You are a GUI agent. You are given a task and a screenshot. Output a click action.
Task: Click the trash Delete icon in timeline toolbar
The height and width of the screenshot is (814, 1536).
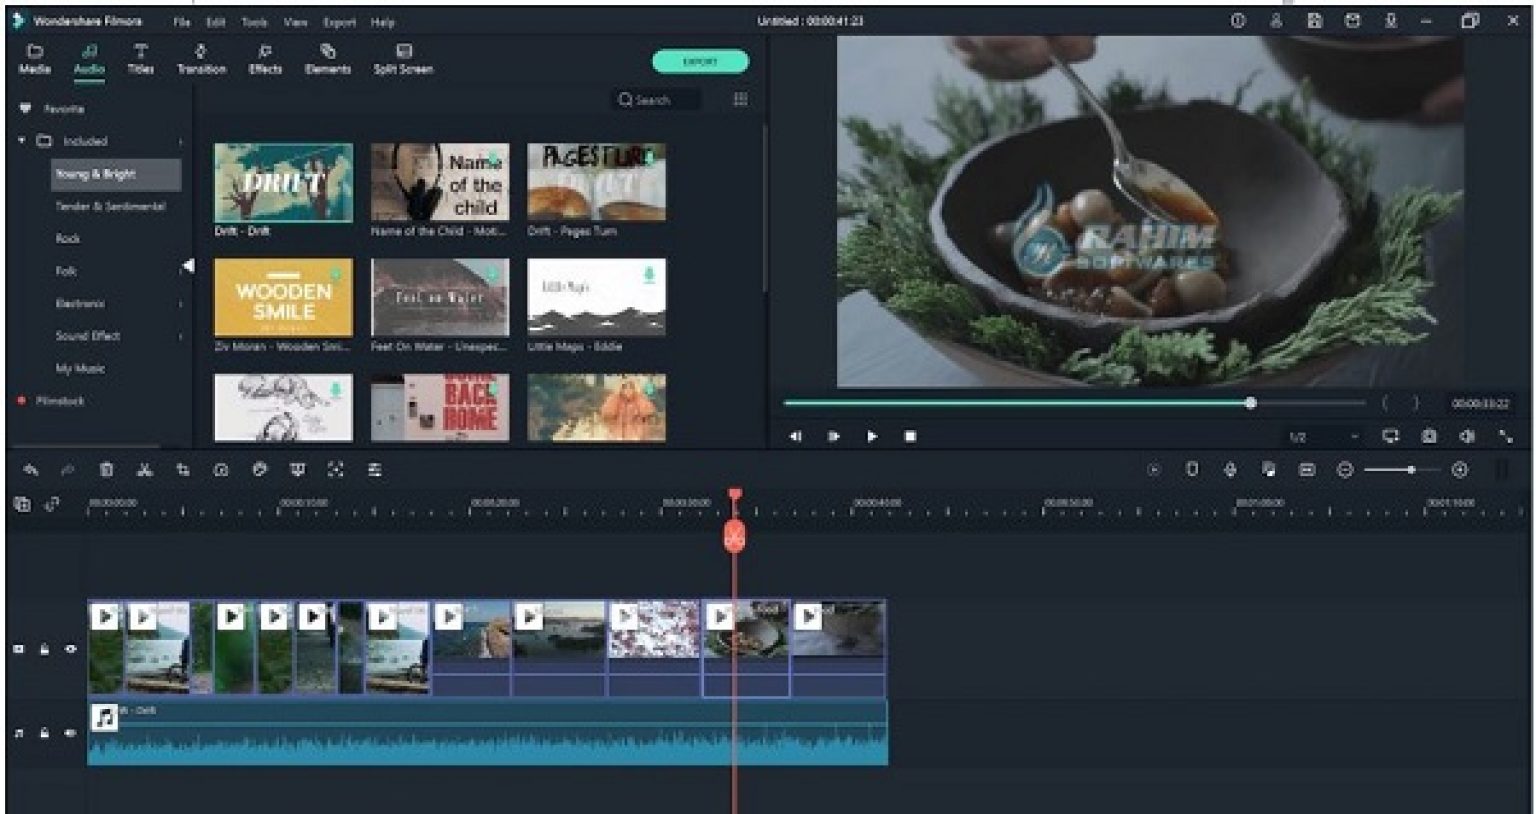106,470
